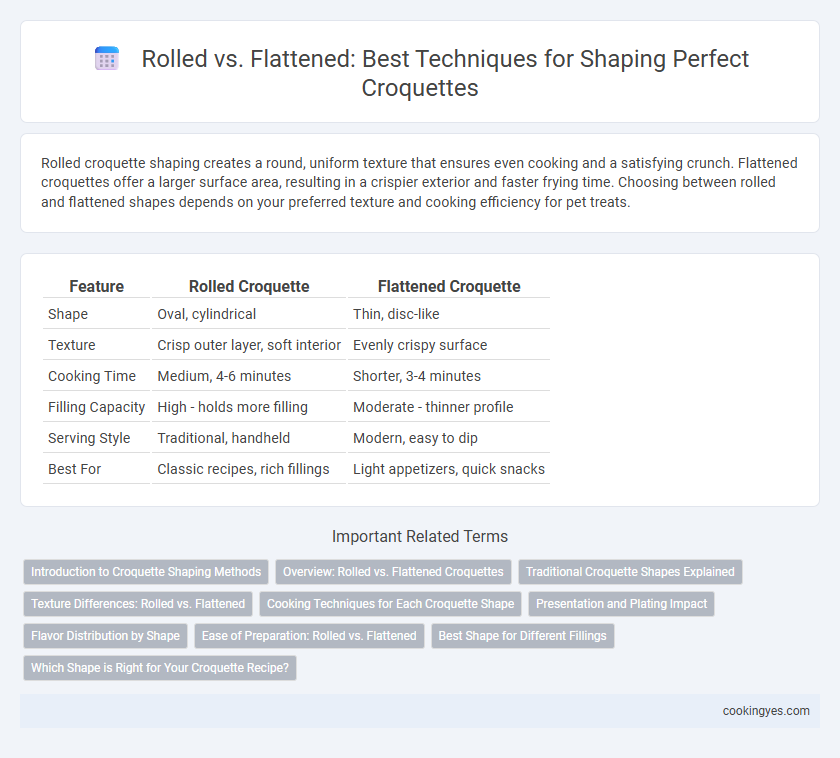Click the 'Flattened Croquette' column header
The height and width of the screenshot is (758, 840).
(x=449, y=286)
